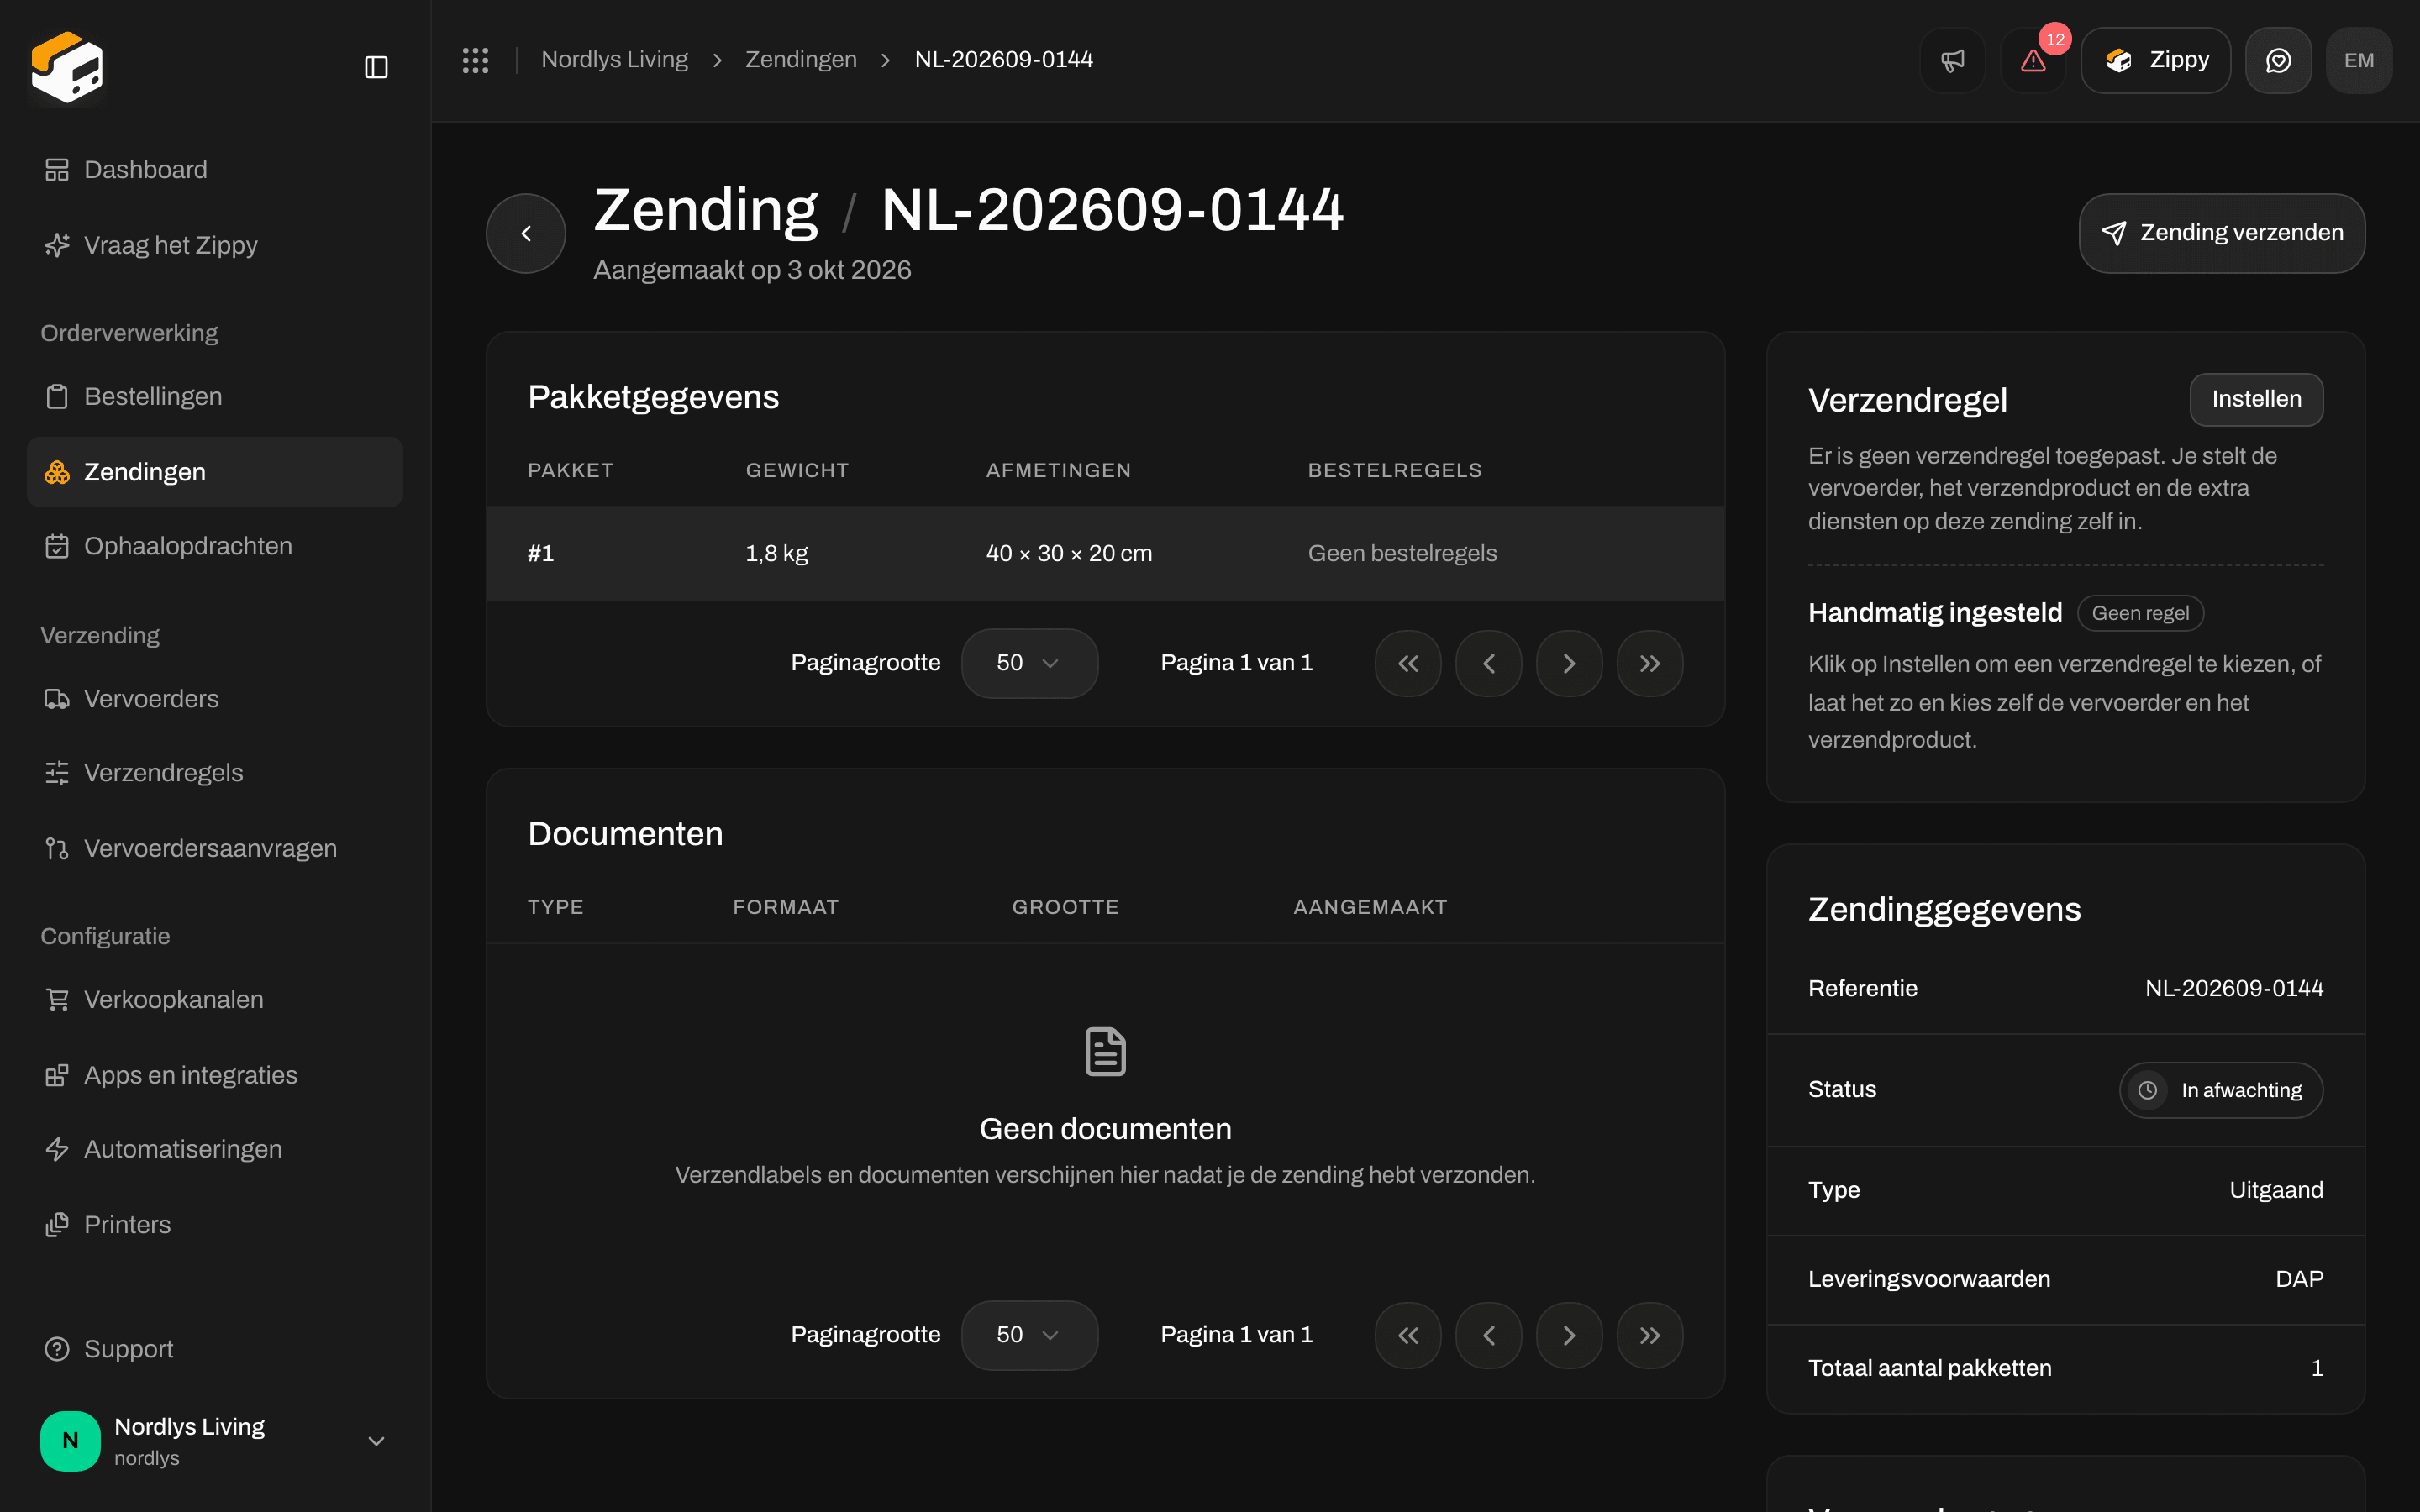2420x1512 pixels.
Task: Click the Nordlys Living green N avatar
Action: pos(70,1441)
